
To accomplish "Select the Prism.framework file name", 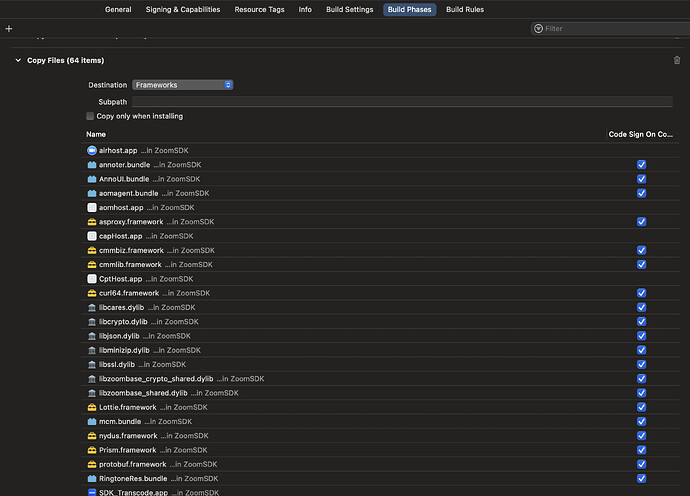I will (128, 450).
